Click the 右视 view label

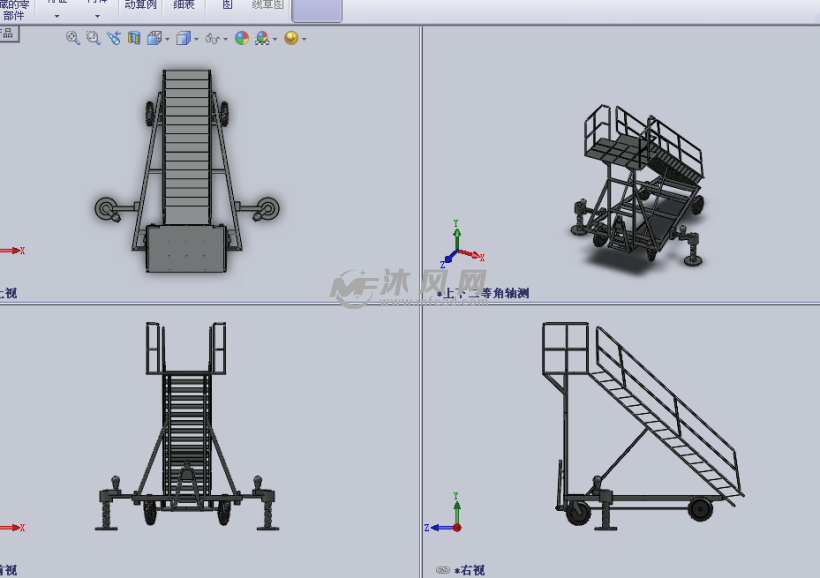click(470, 570)
